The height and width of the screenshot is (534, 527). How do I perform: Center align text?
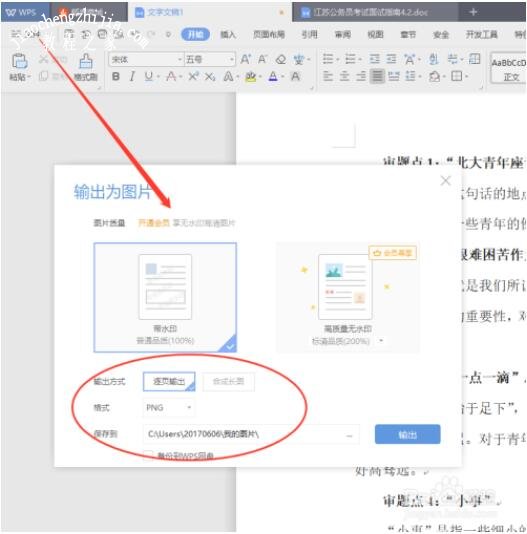coord(344,76)
